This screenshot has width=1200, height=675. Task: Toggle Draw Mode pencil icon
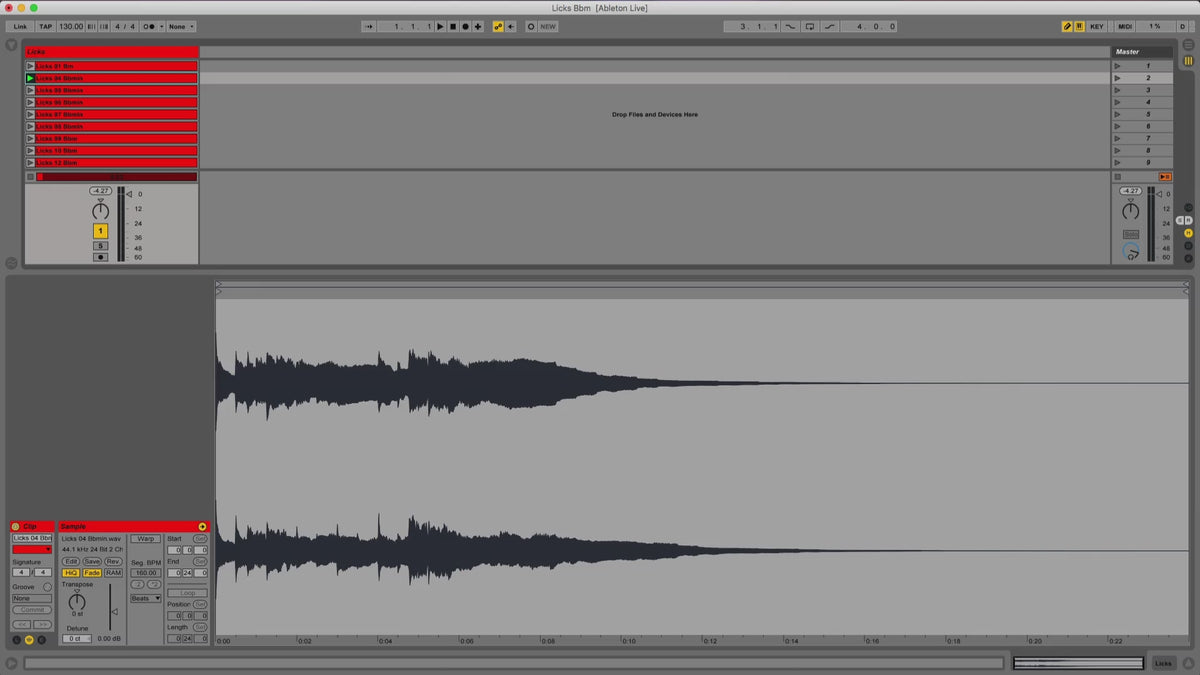(1067, 27)
